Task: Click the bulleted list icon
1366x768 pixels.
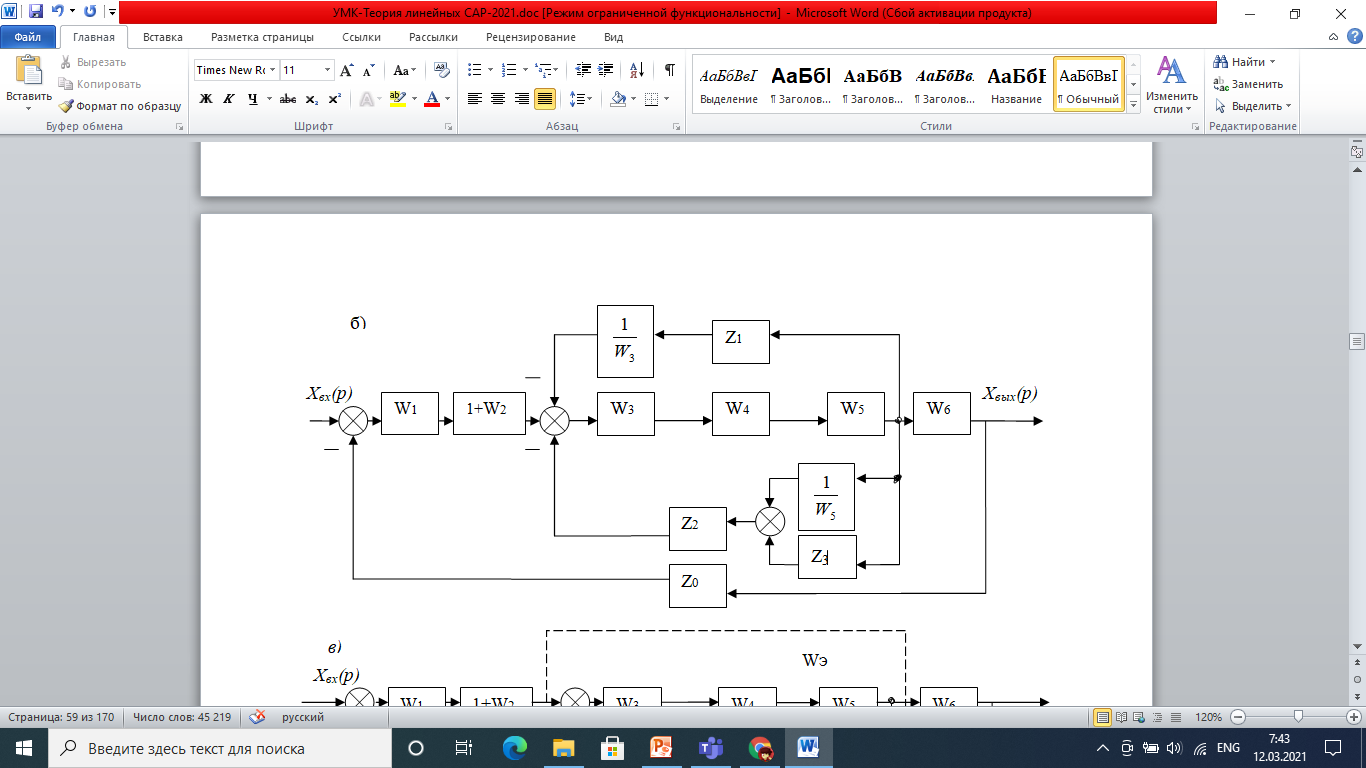Action: (475, 70)
